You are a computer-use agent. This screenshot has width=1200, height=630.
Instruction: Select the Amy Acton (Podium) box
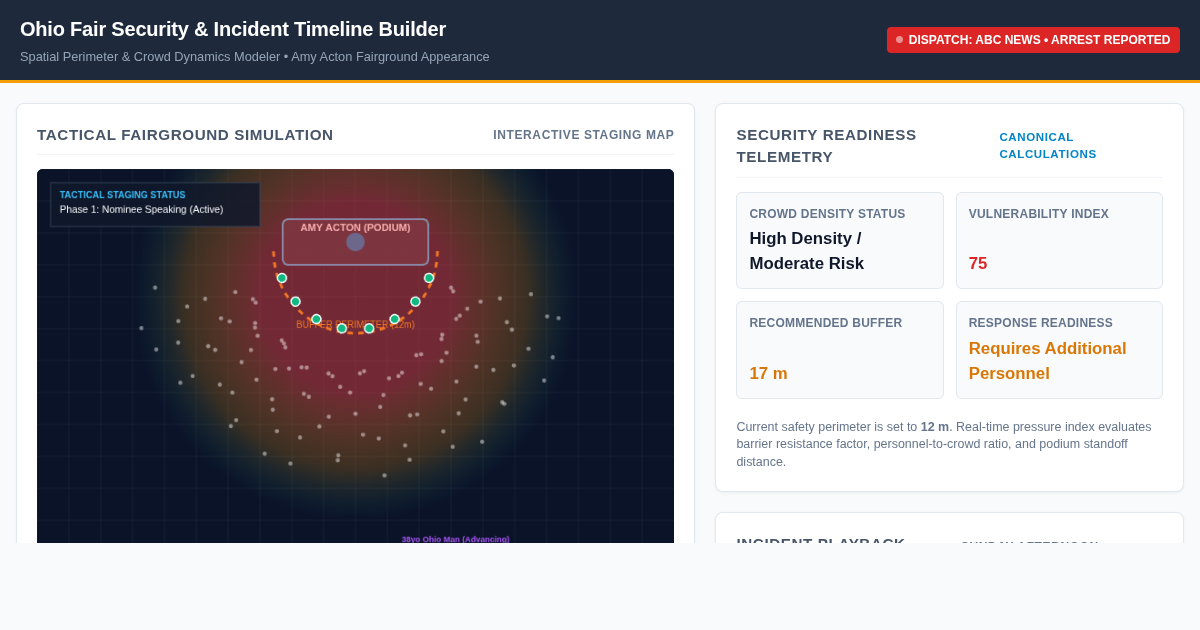[355, 242]
